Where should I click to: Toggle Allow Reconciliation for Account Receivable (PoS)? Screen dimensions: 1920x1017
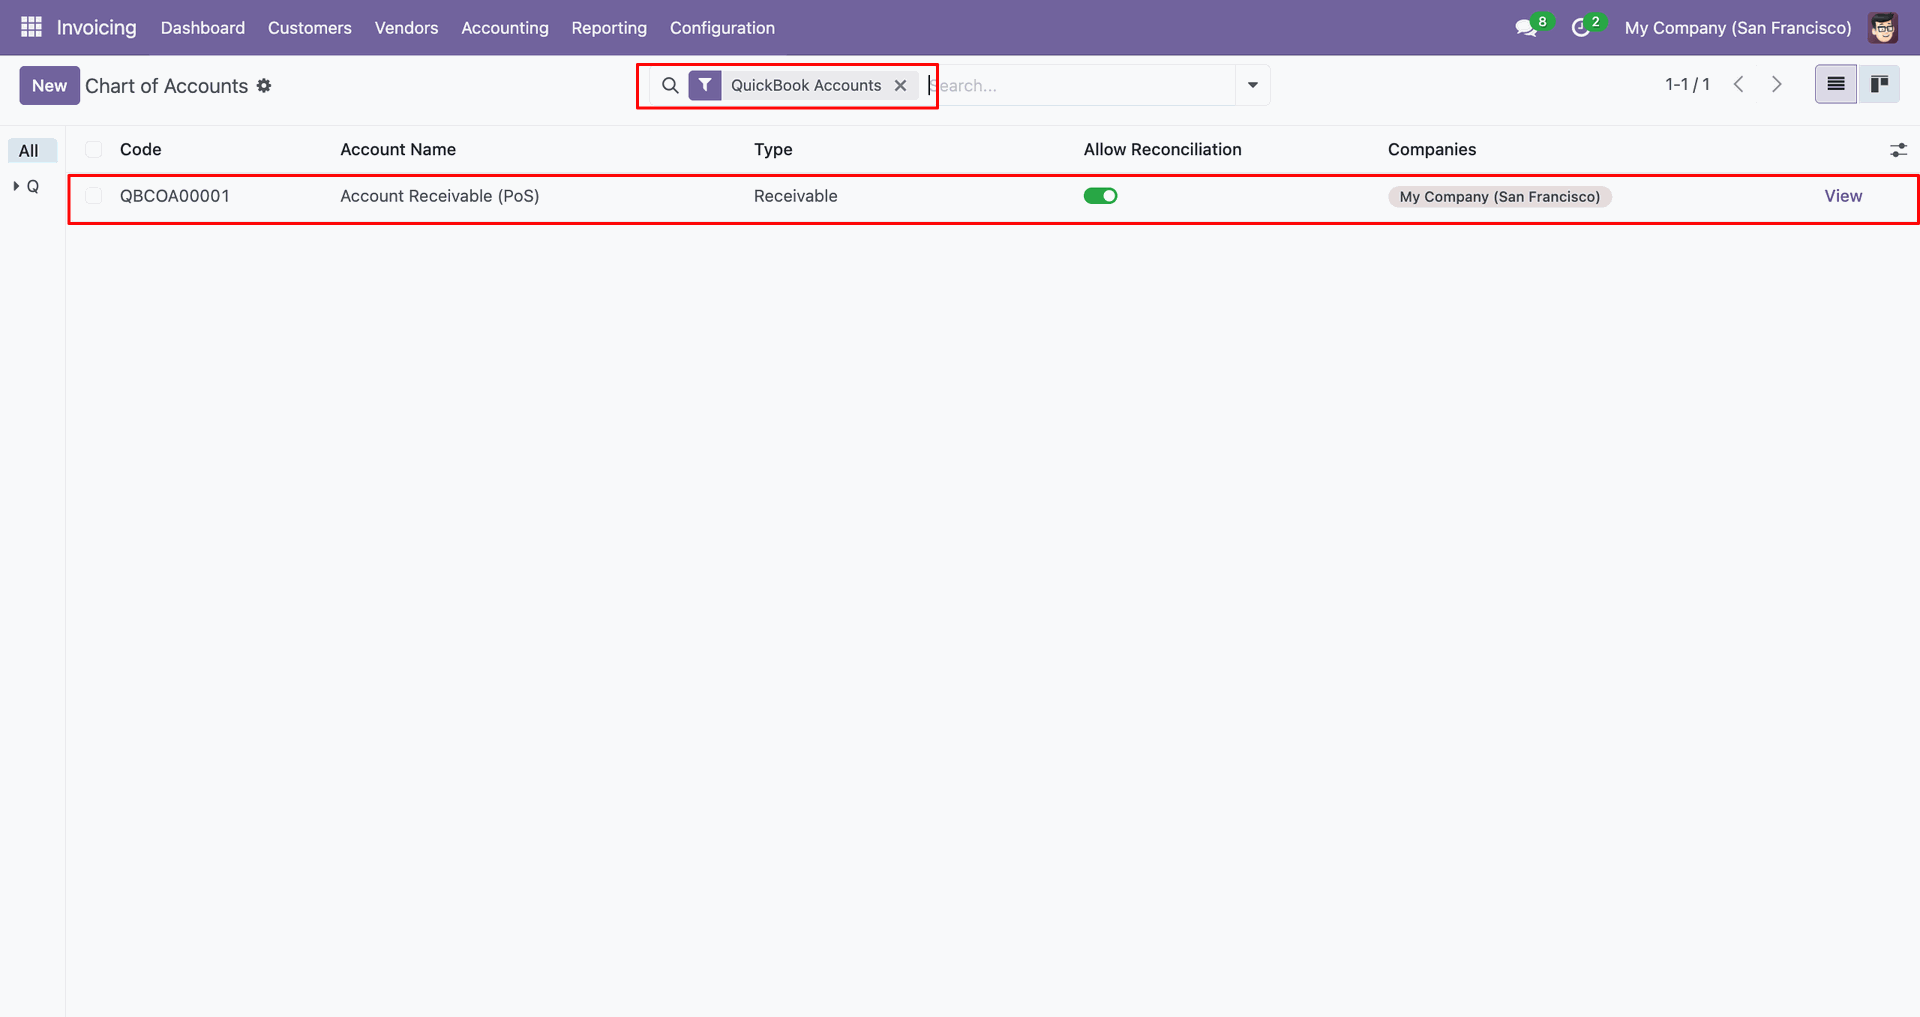tap(1100, 196)
